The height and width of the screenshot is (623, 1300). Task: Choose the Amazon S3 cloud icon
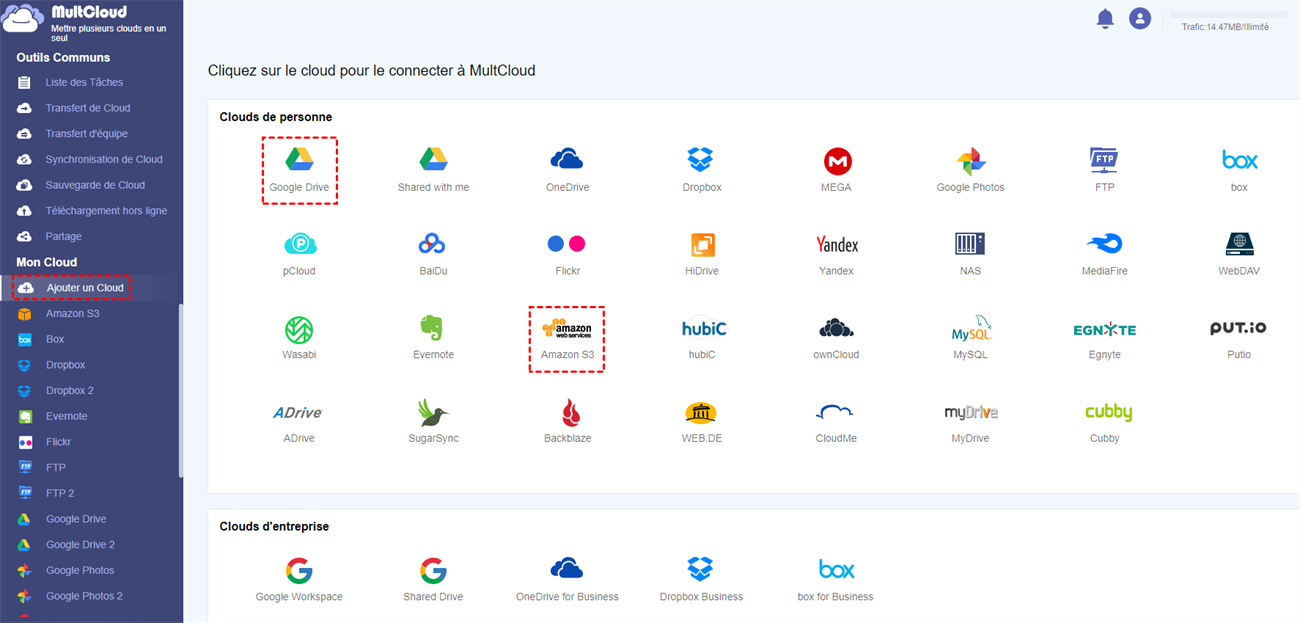pyautogui.click(x=567, y=328)
